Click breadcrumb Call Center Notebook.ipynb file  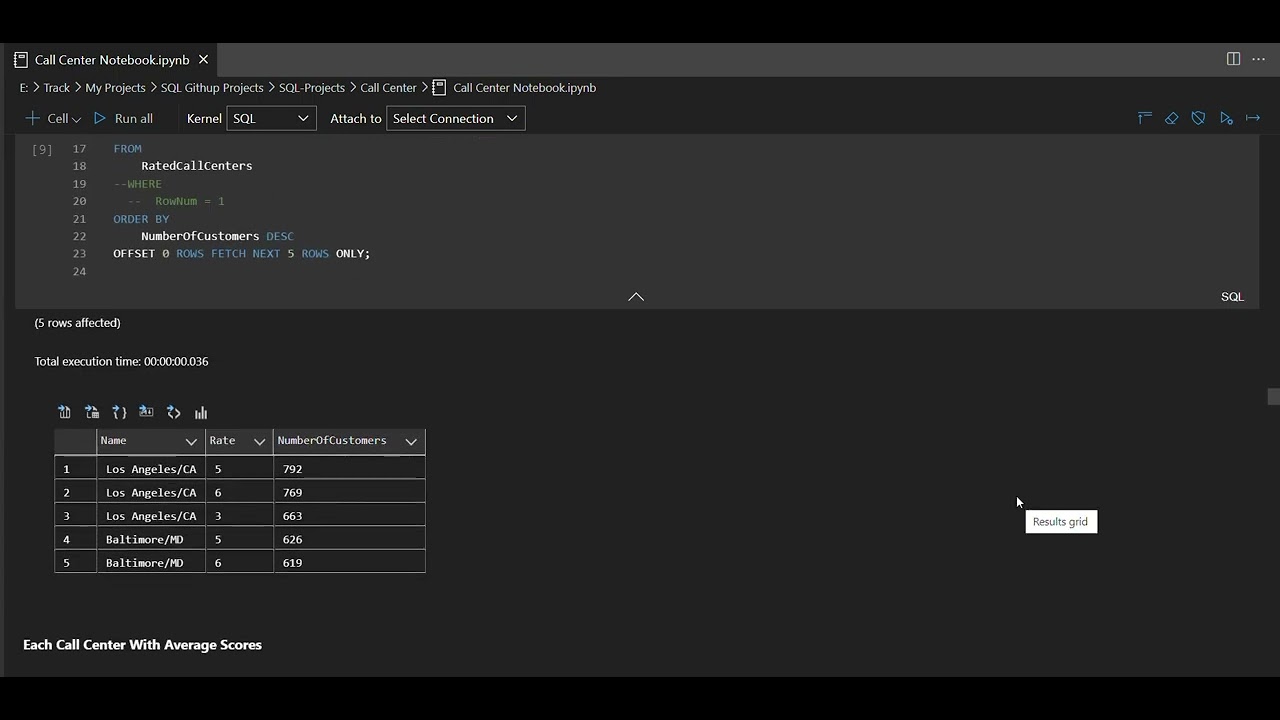point(524,88)
